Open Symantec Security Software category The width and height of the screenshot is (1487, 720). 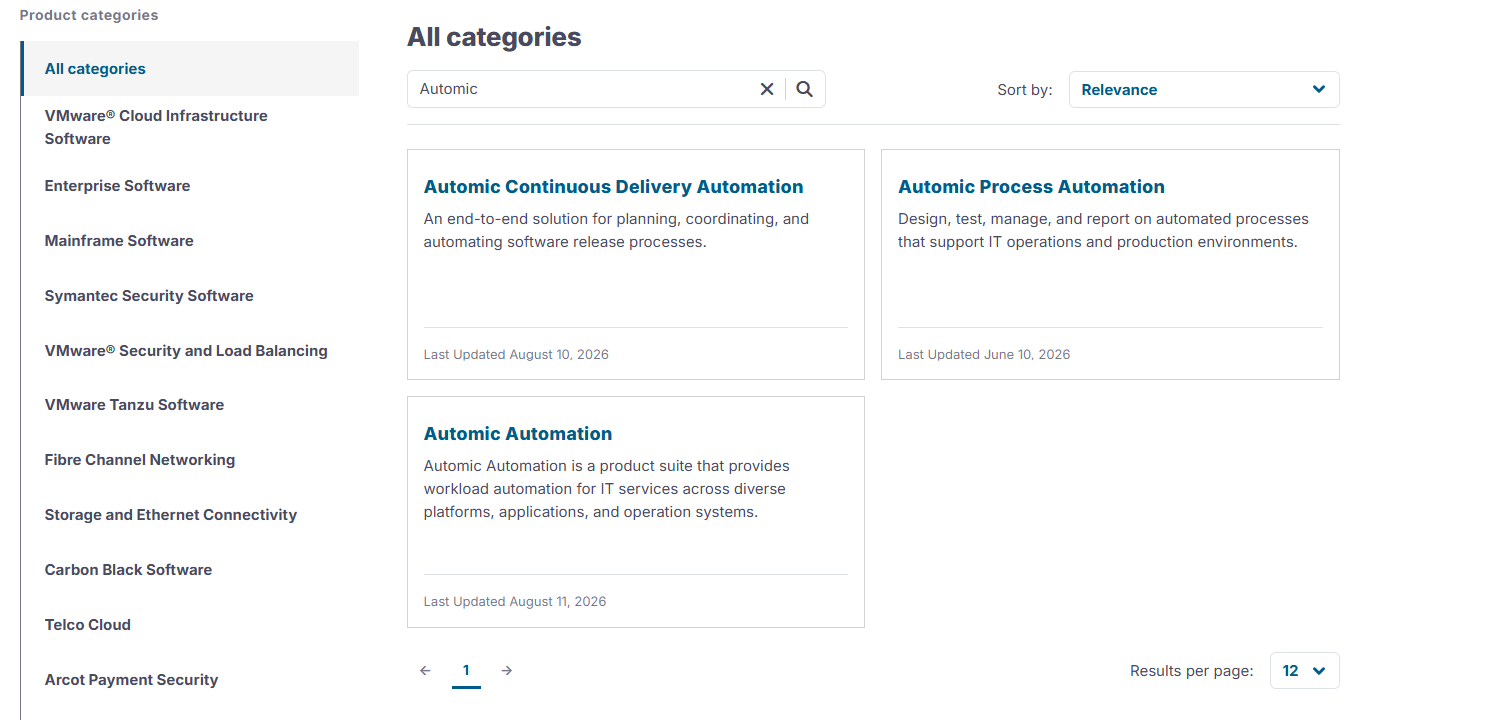point(149,296)
